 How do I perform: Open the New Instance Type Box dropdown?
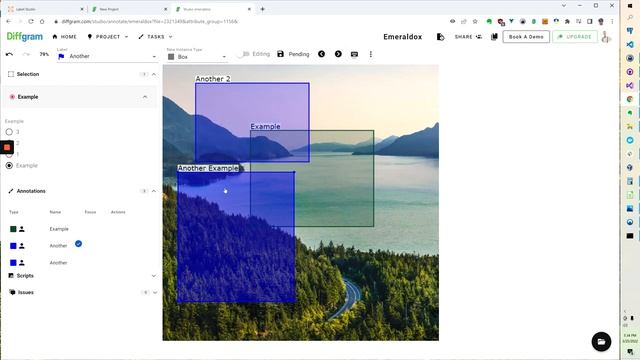tap(197, 57)
